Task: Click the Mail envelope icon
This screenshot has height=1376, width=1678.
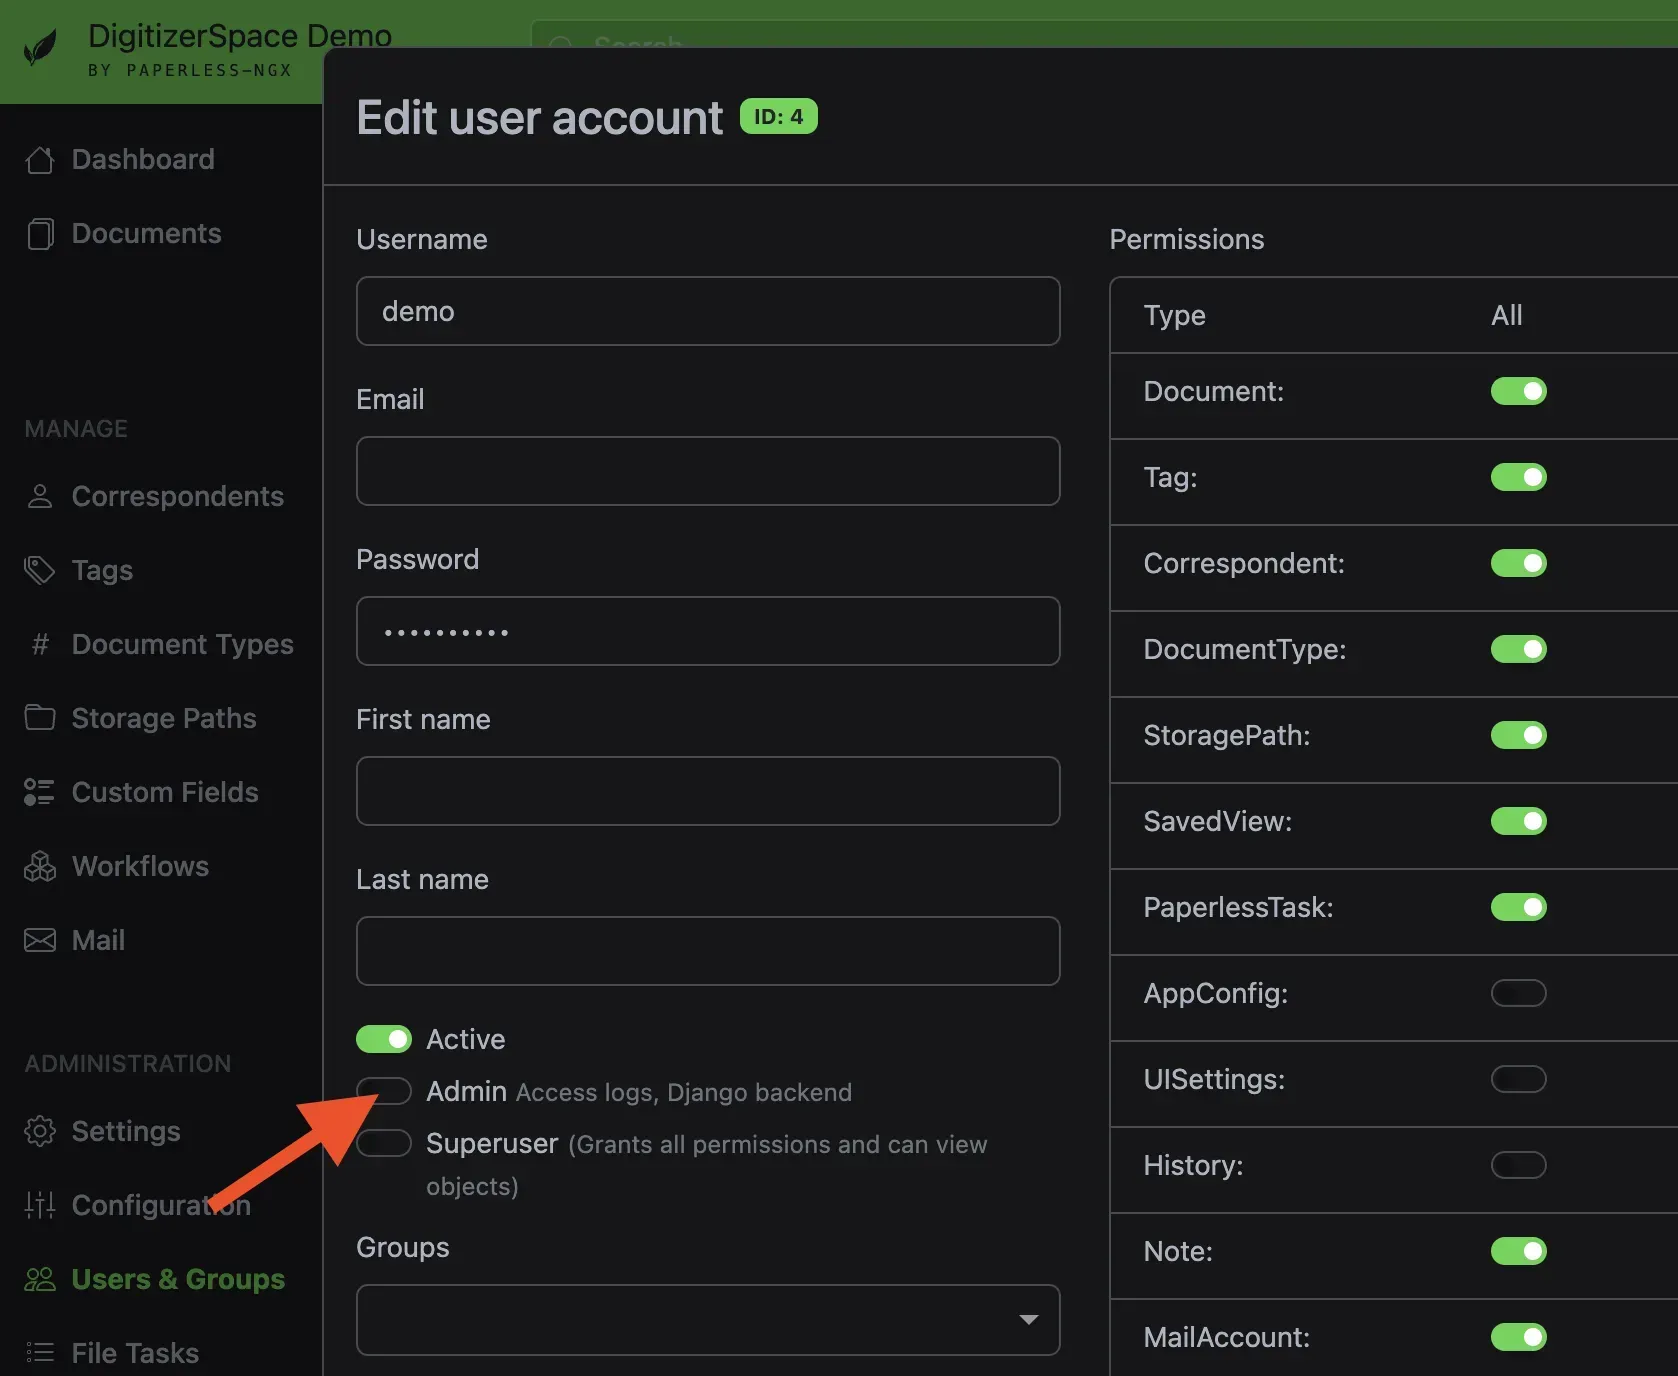Action: [x=40, y=940]
